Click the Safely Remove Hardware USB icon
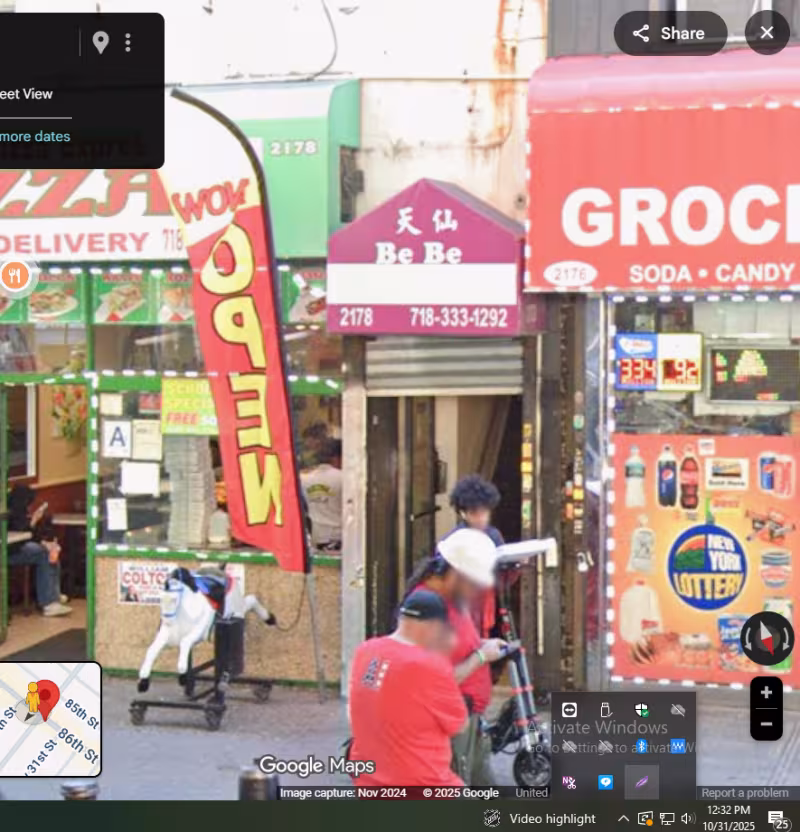 pyautogui.click(x=605, y=710)
